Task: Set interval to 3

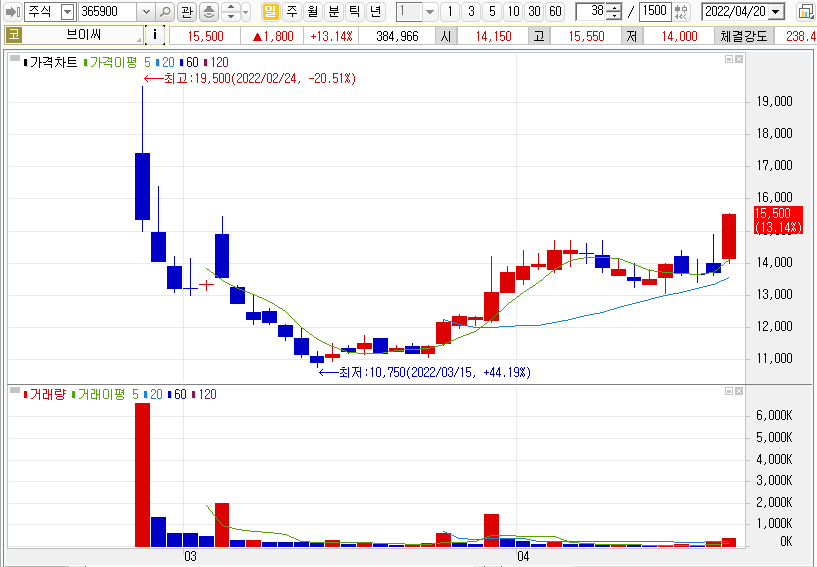Action: click(x=472, y=11)
